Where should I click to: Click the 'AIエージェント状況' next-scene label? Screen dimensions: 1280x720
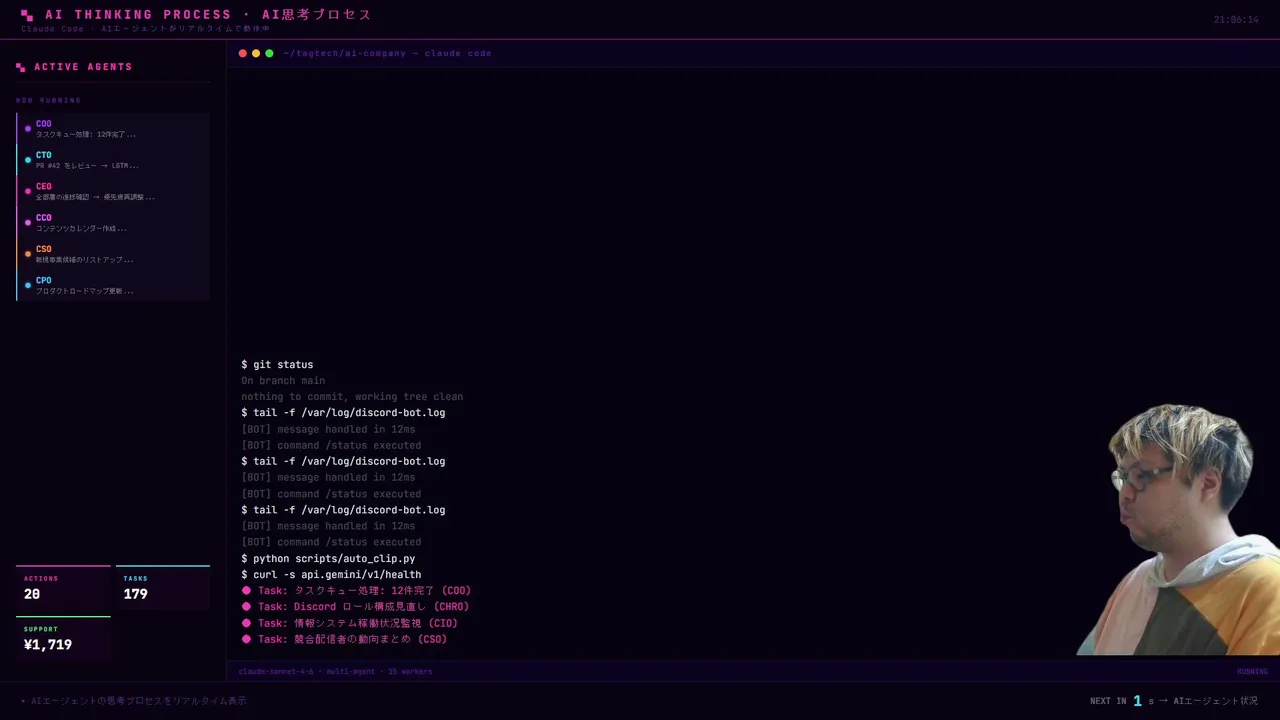1215,701
